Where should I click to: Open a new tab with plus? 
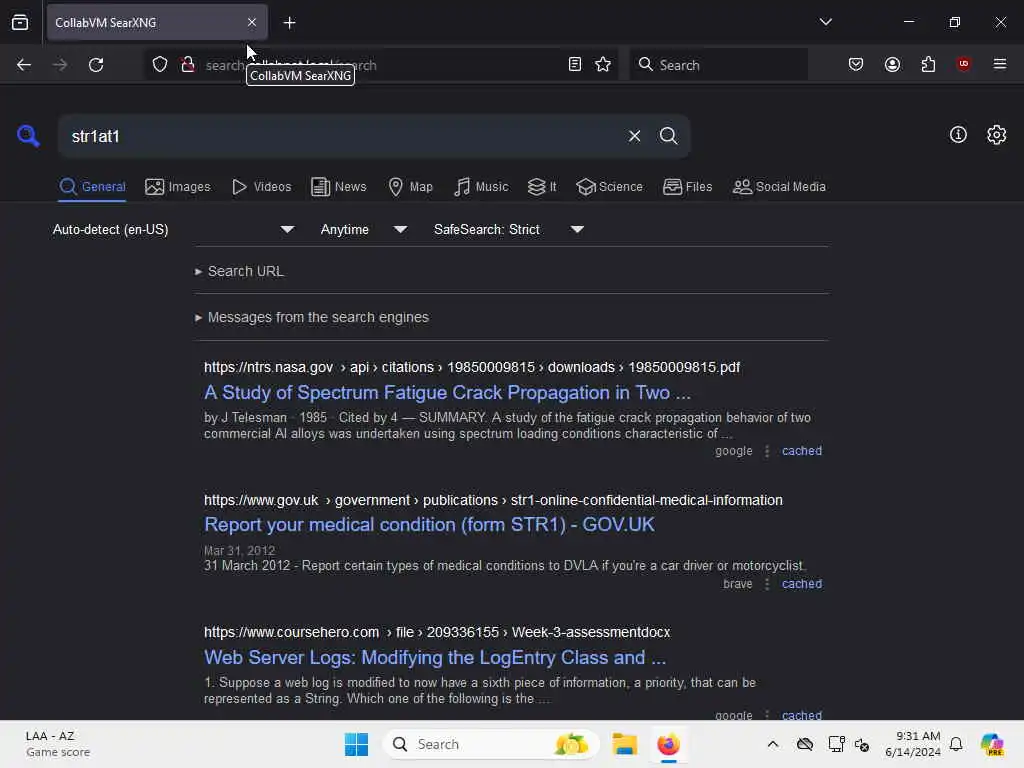[x=289, y=23]
